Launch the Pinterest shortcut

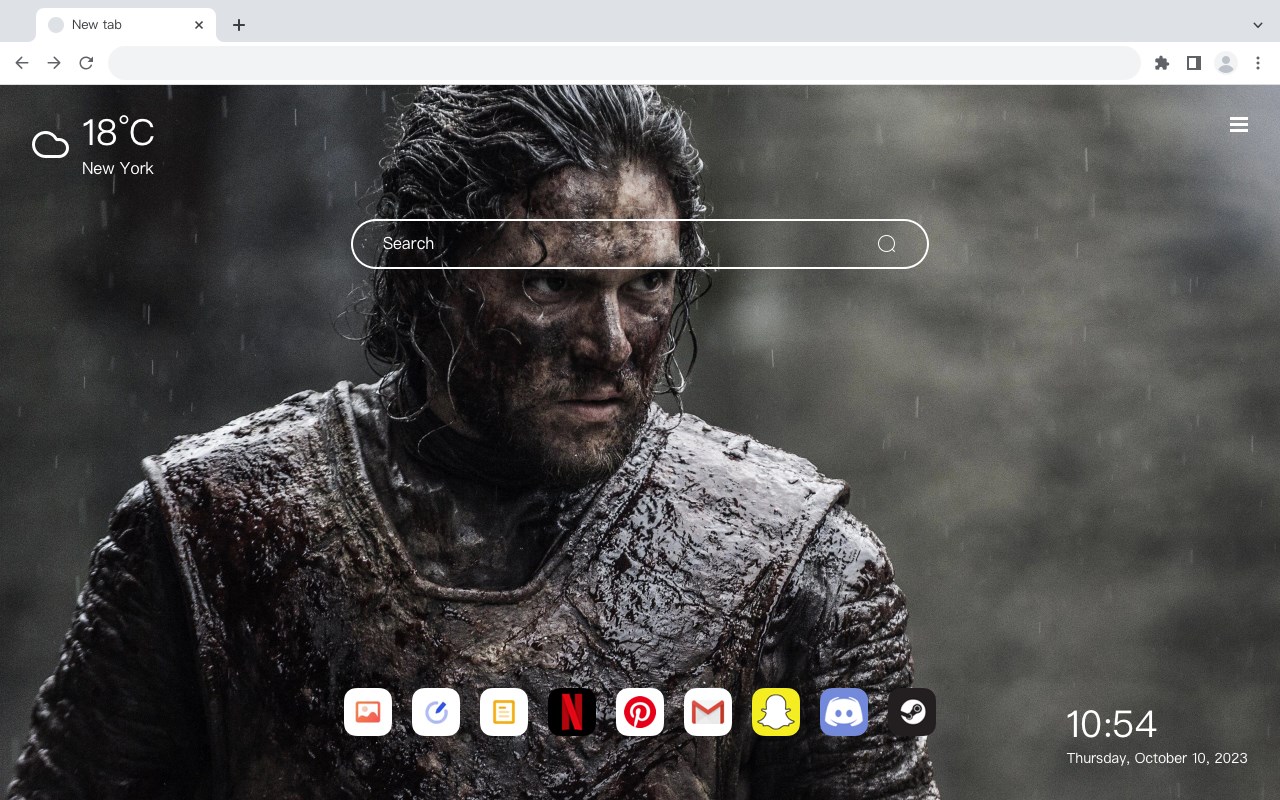[640, 712]
